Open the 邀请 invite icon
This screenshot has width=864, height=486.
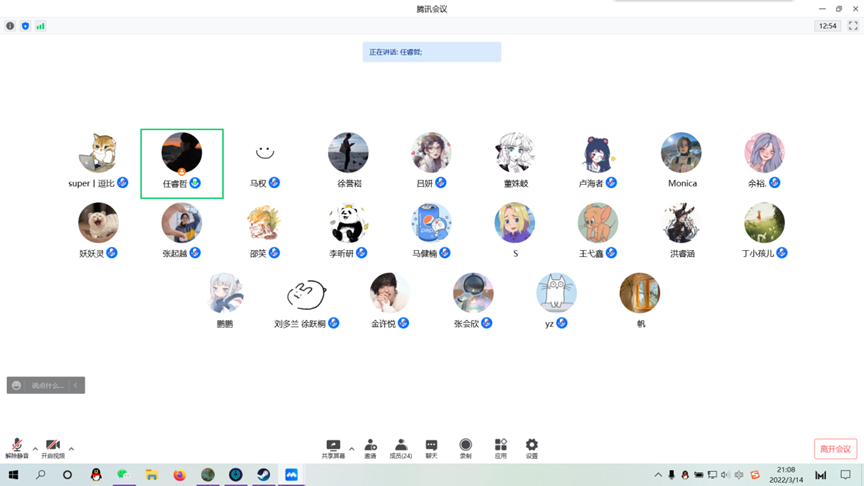coord(370,446)
